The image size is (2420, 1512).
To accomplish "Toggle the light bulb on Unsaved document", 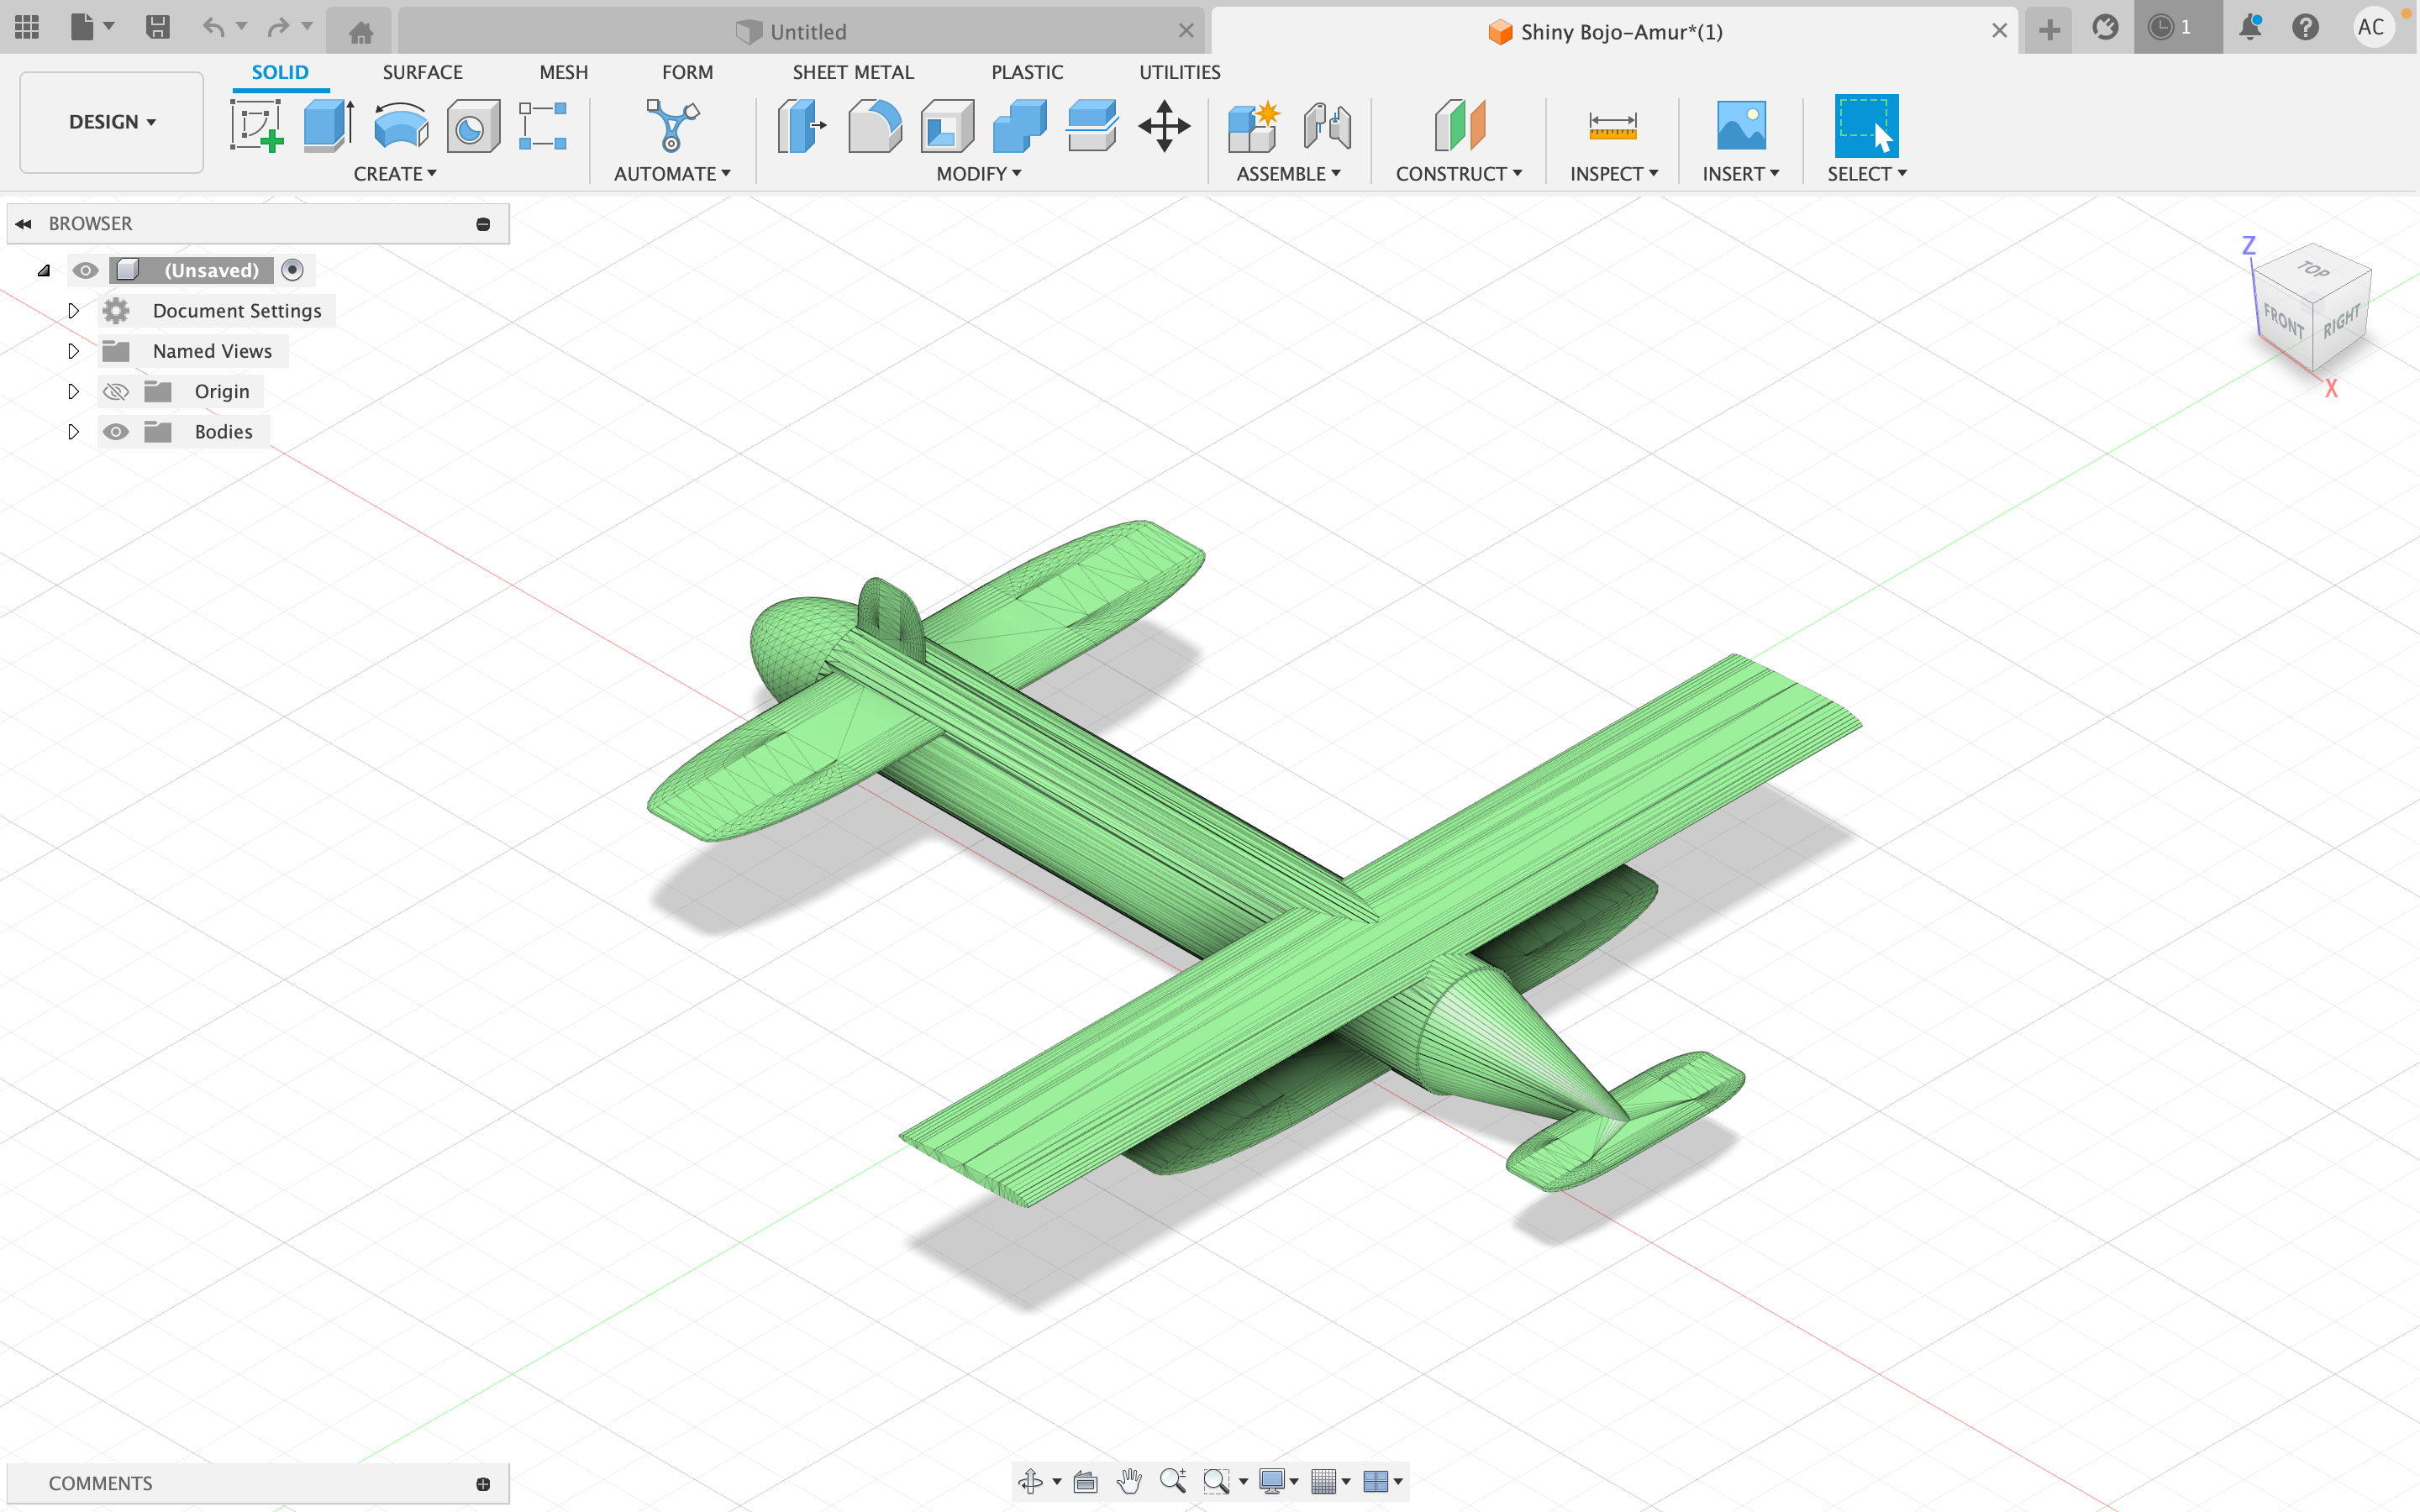I will pyautogui.click(x=84, y=270).
